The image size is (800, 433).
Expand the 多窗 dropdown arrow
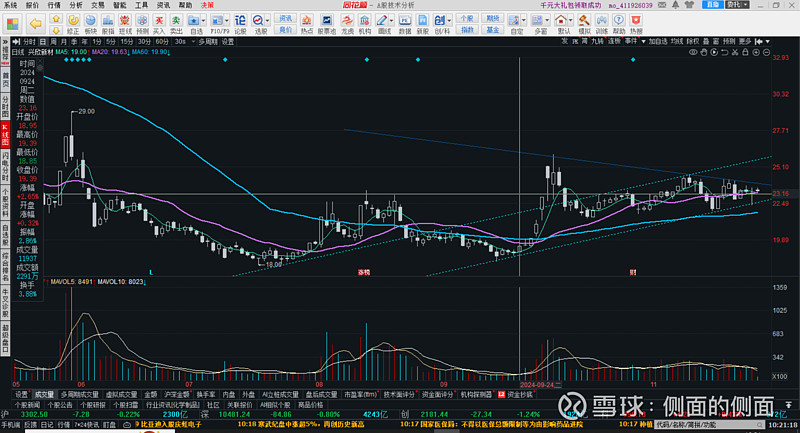coord(546,20)
